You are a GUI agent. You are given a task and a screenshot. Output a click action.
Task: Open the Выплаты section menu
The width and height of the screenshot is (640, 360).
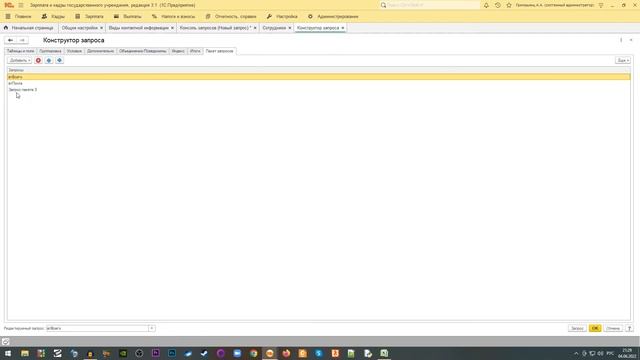pos(127,16)
